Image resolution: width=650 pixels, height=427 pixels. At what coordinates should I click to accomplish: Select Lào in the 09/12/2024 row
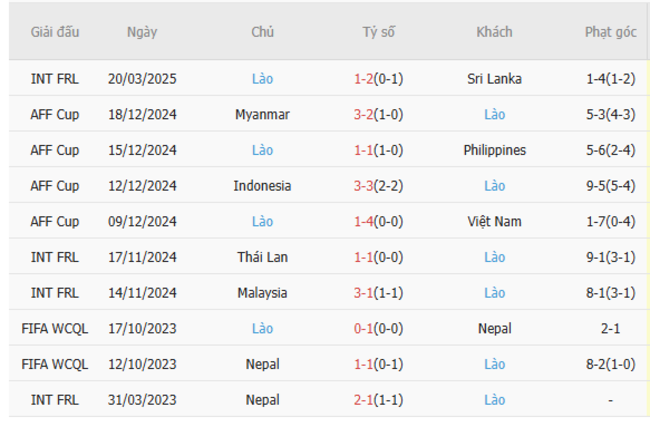point(262,221)
